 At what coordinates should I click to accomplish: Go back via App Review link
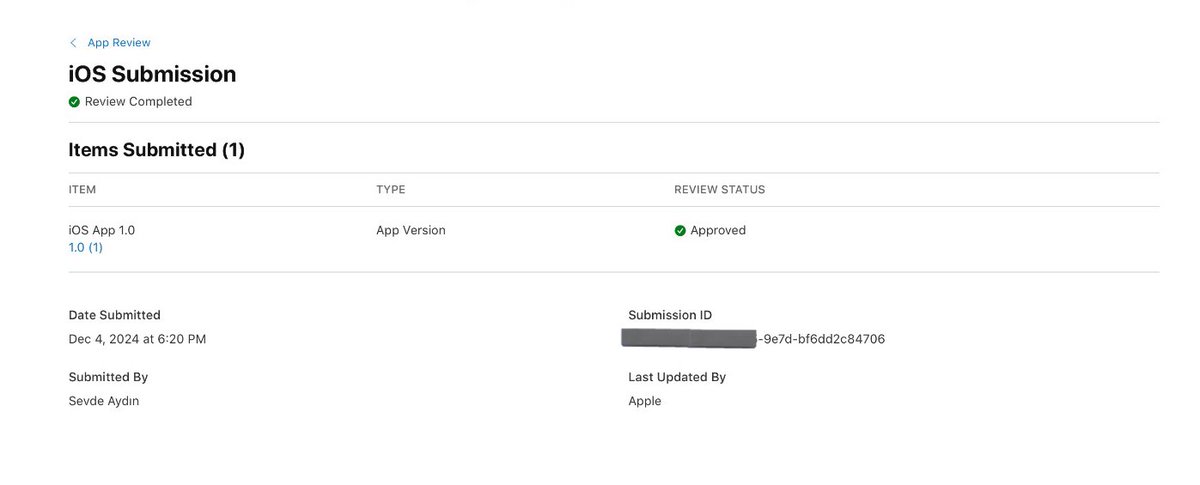(119, 43)
